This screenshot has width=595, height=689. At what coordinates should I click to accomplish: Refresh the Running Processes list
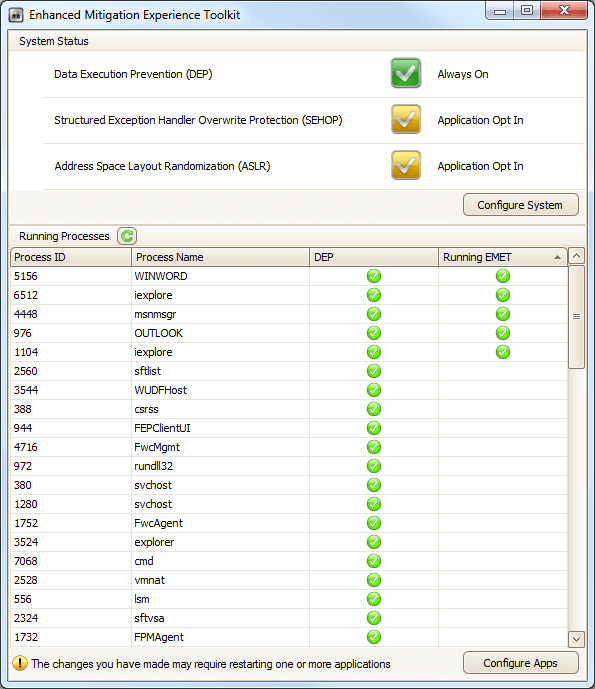tap(127, 236)
